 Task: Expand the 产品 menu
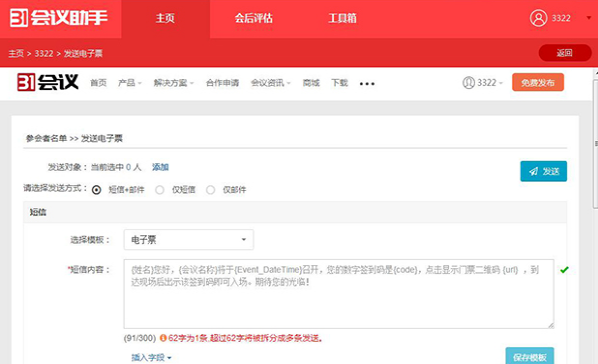[130, 83]
